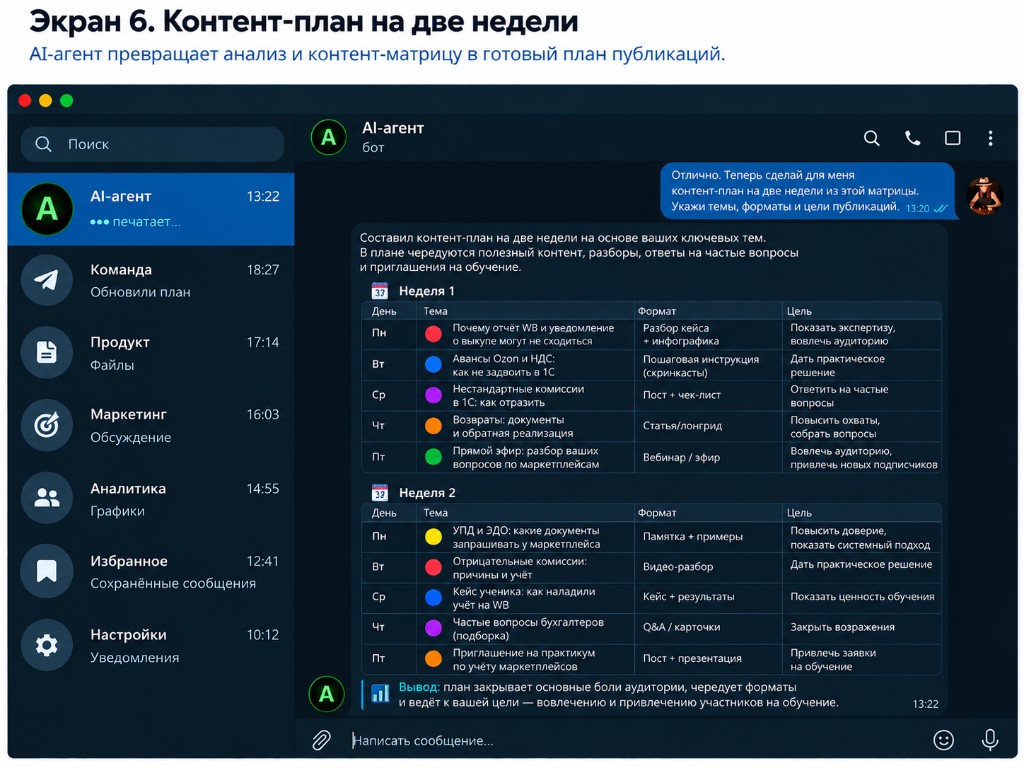The height and width of the screenshot is (768, 1024).
Task: Click Команда paper plane avatar
Action: (x=46, y=280)
